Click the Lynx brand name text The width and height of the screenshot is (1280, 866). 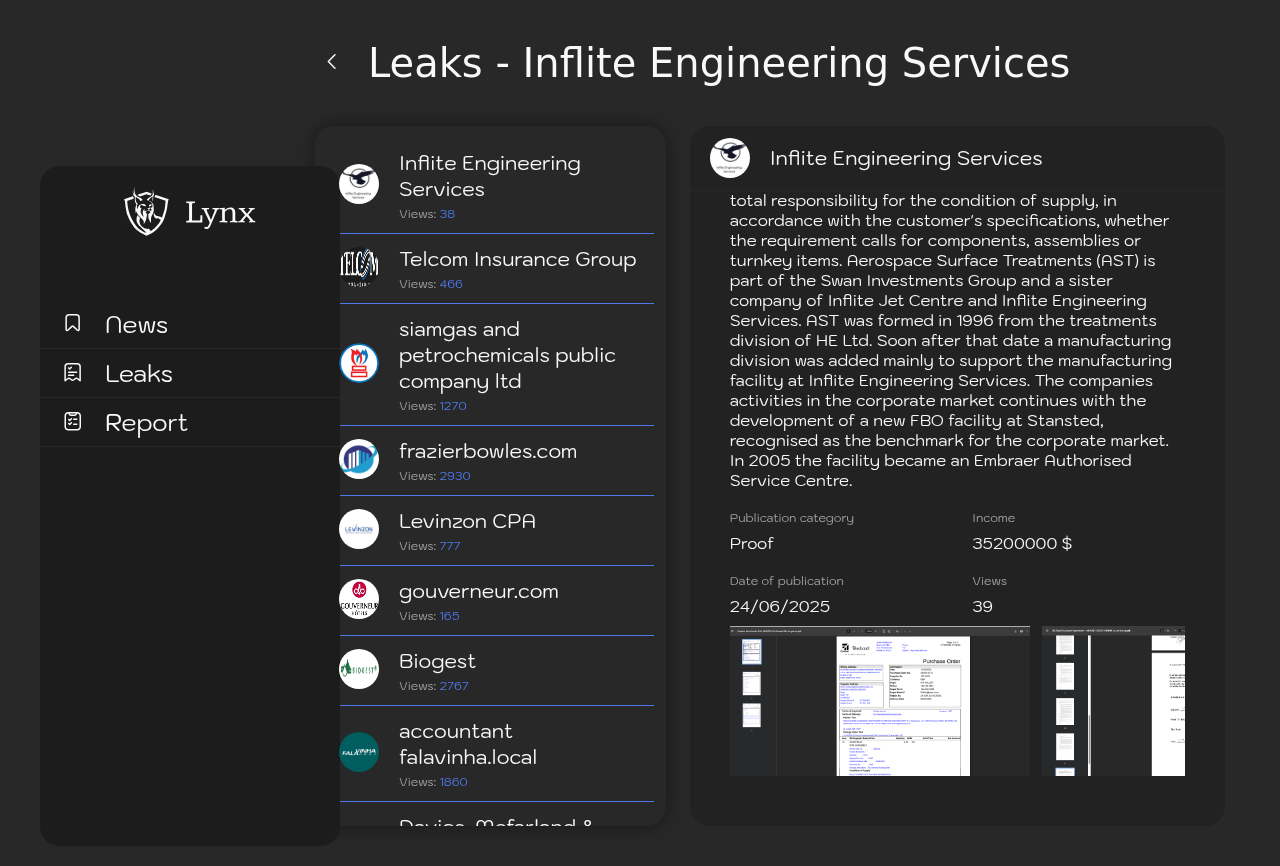[220, 213]
